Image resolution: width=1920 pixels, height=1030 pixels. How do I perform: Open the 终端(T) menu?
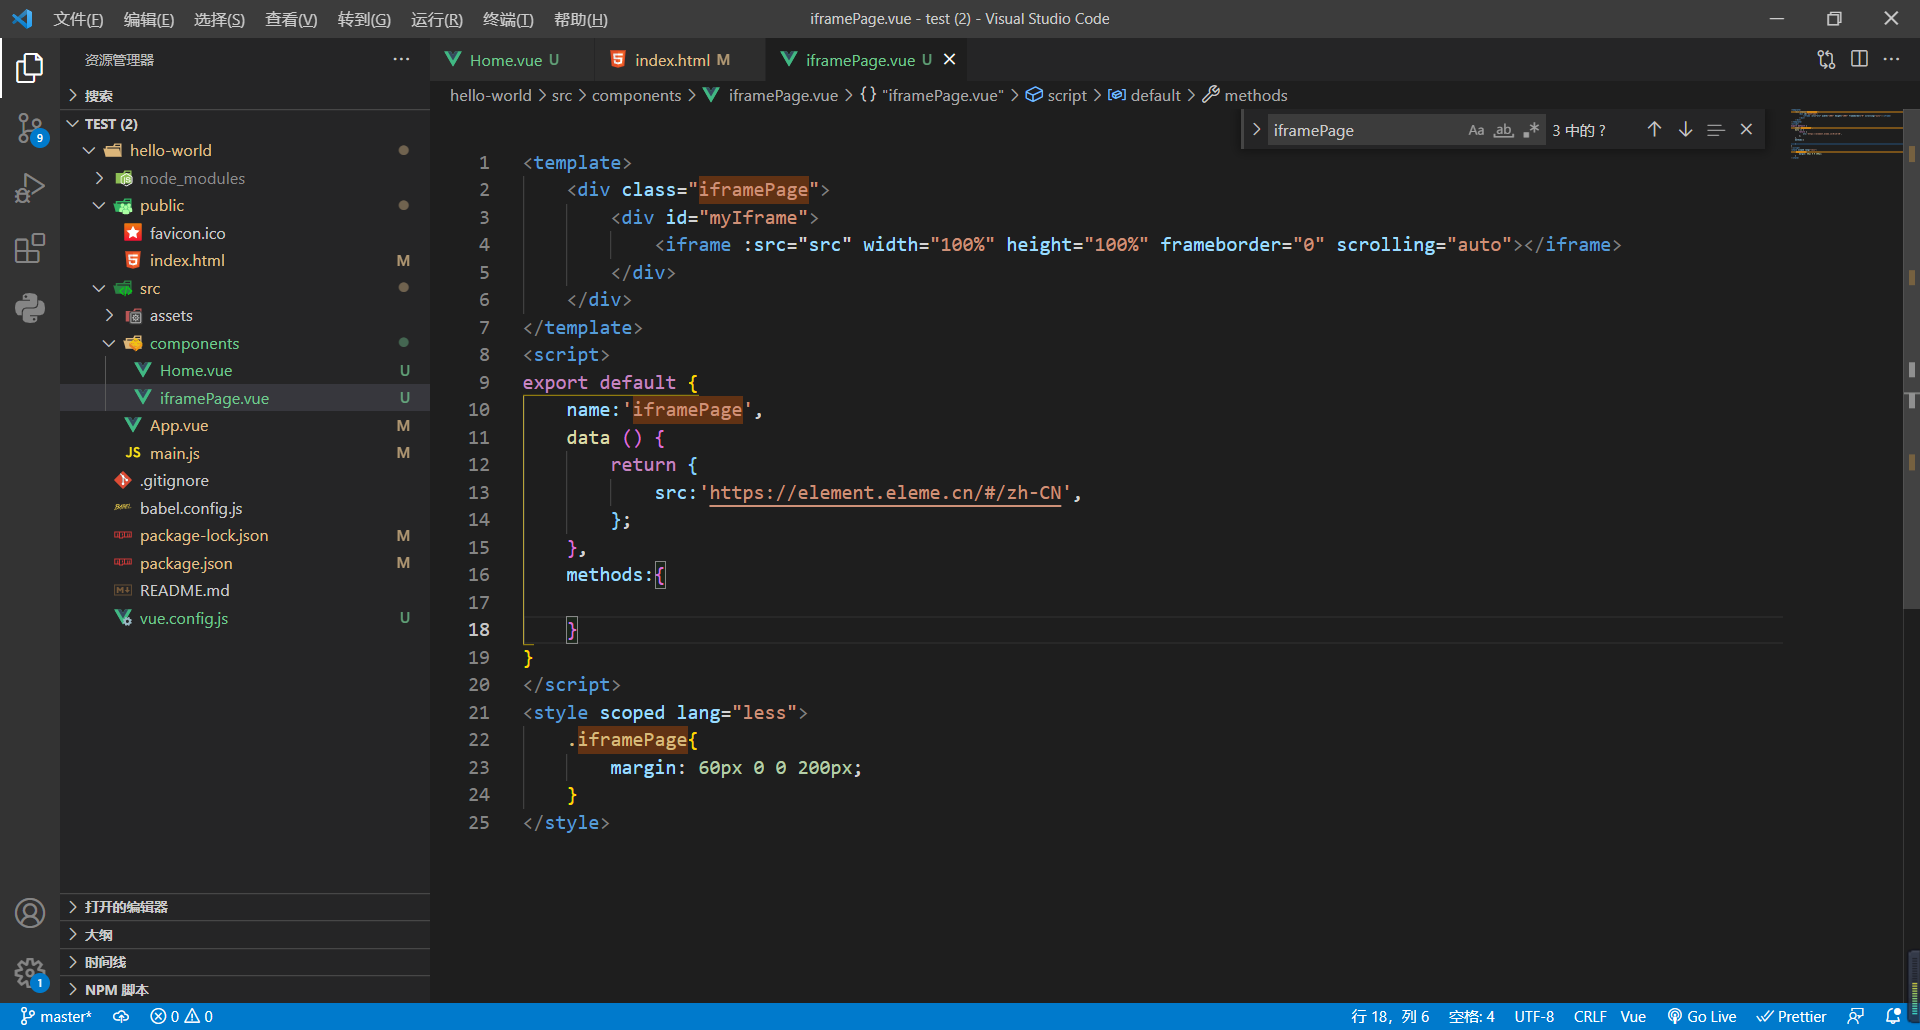pos(508,20)
